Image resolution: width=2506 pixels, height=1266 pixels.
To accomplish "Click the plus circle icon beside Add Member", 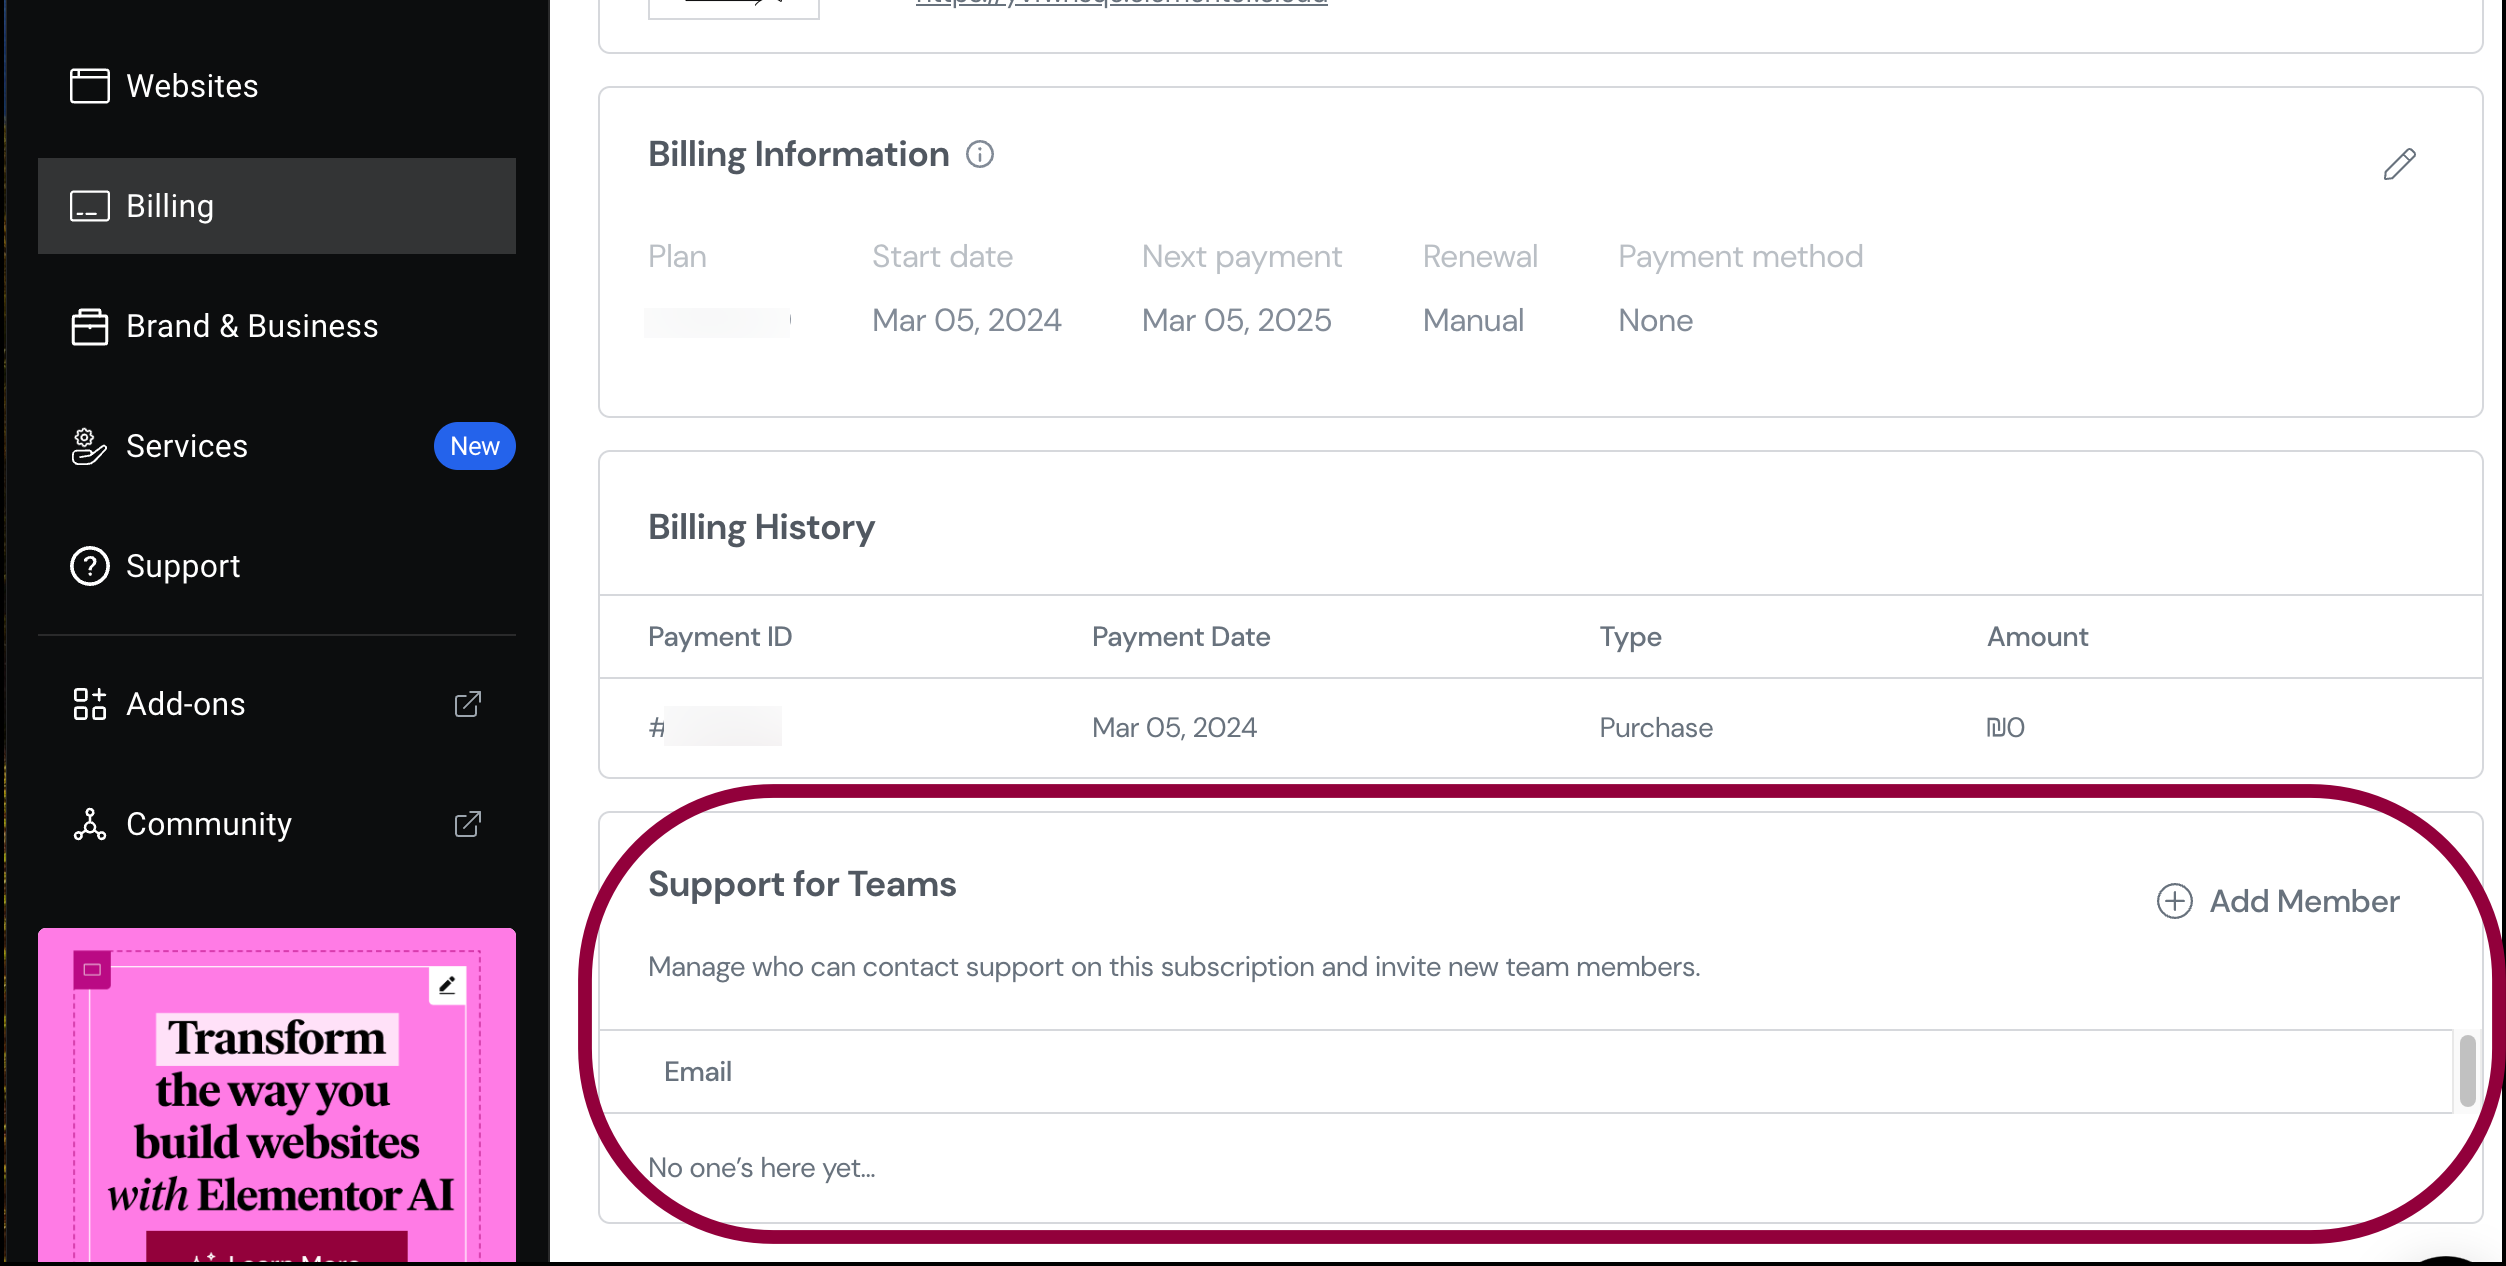I will [2174, 901].
